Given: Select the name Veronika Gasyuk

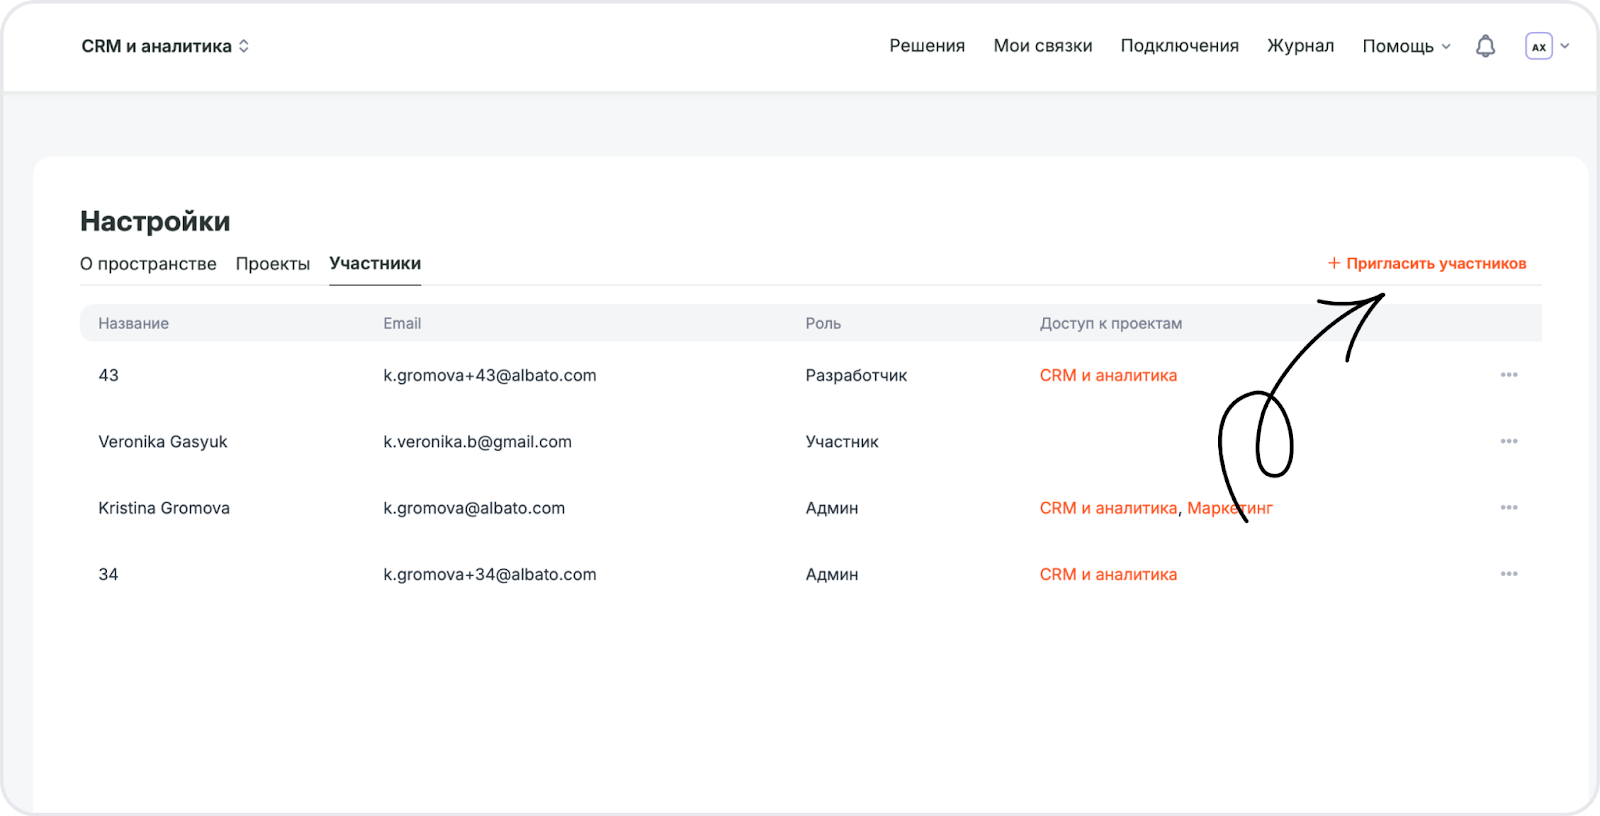Looking at the screenshot, I should (x=163, y=441).
